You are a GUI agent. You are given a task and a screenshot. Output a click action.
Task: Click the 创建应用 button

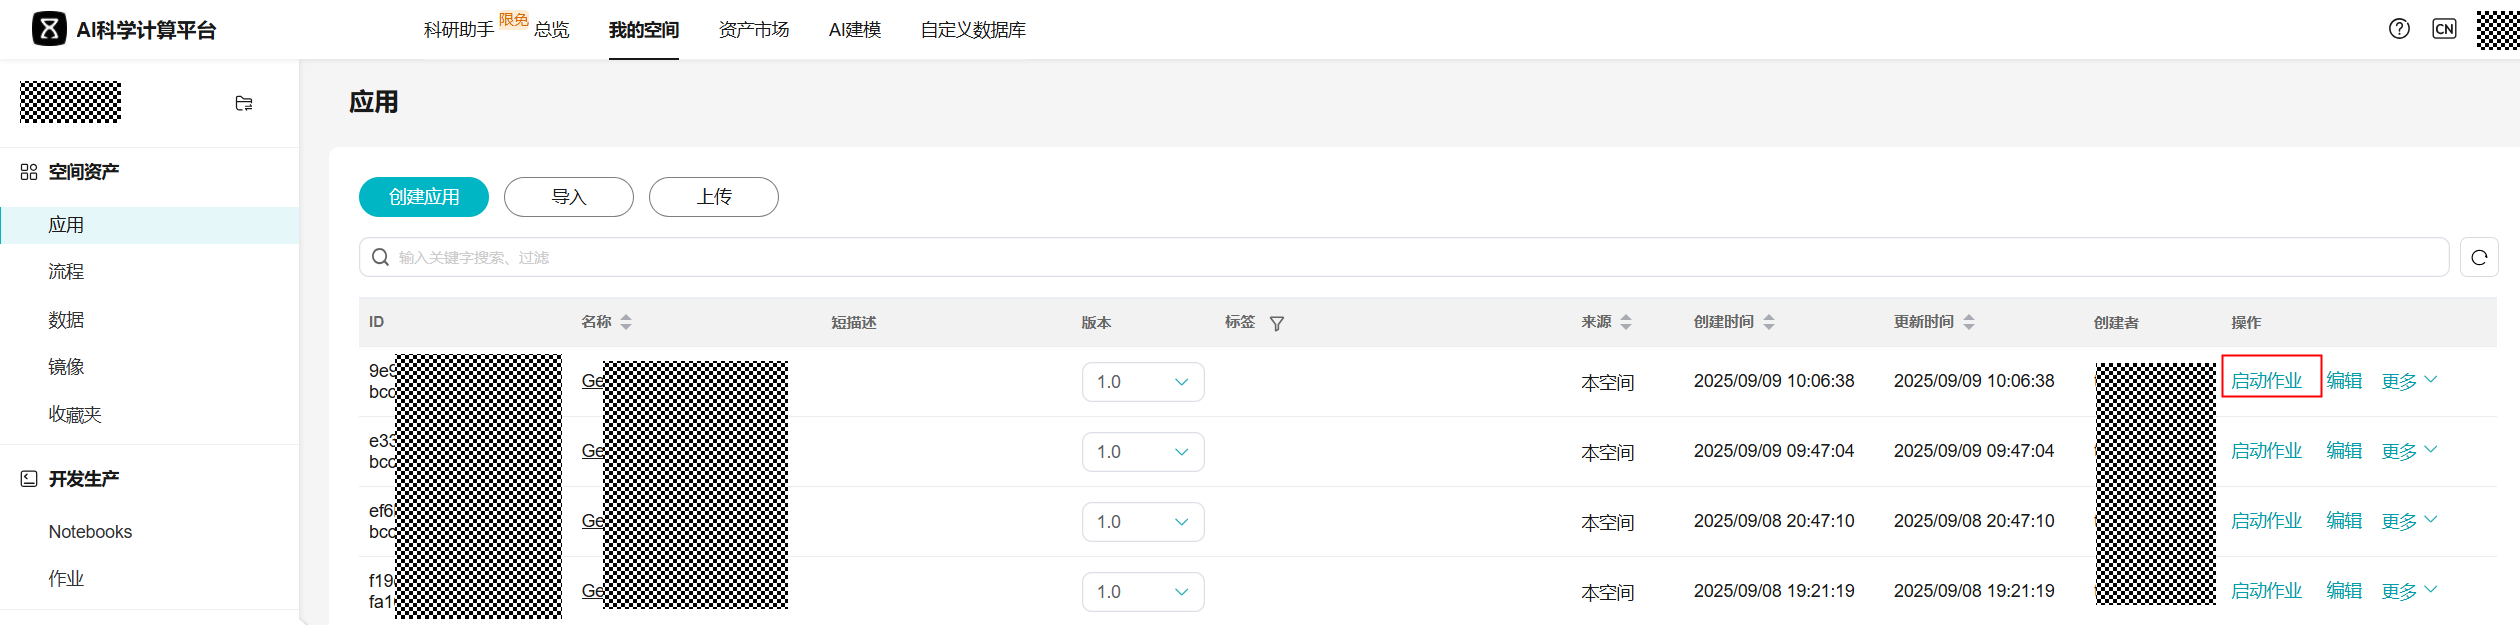[x=424, y=197]
